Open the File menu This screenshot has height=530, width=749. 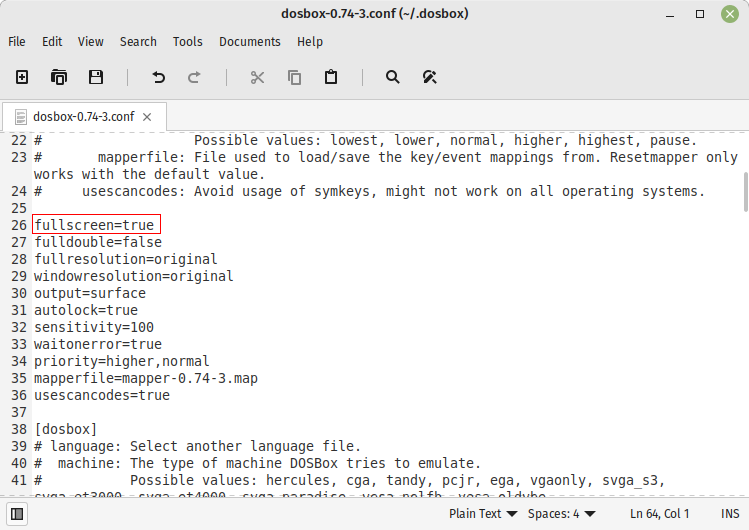tap(17, 42)
